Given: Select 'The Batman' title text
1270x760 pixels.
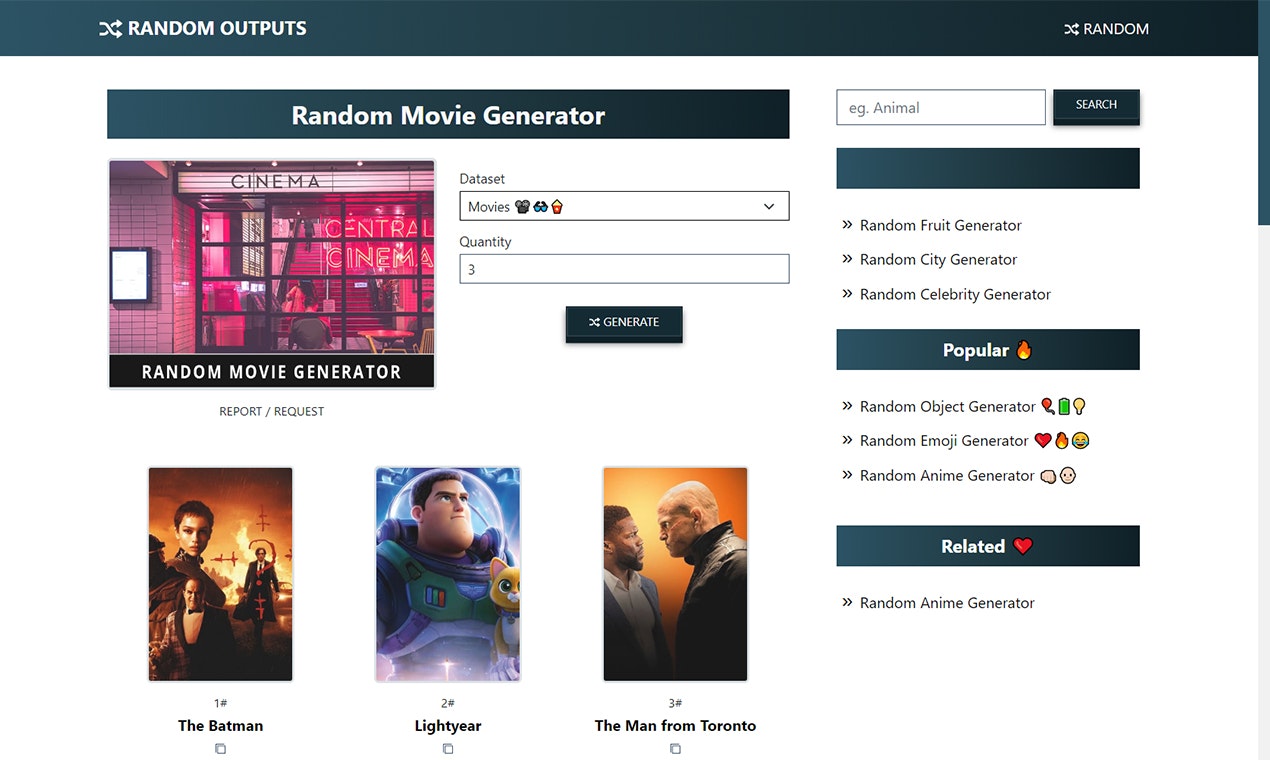Looking at the screenshot, I should [x=221, y=726].
